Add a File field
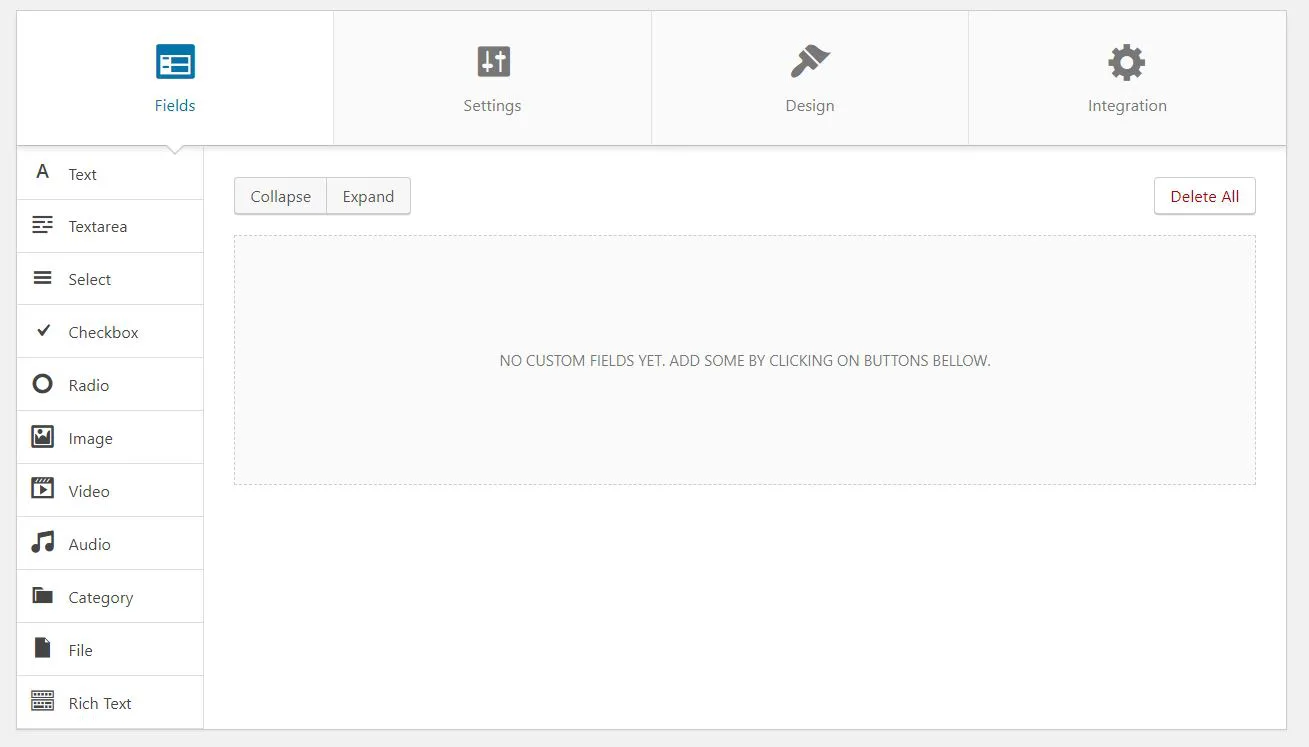 coord(110,650)
